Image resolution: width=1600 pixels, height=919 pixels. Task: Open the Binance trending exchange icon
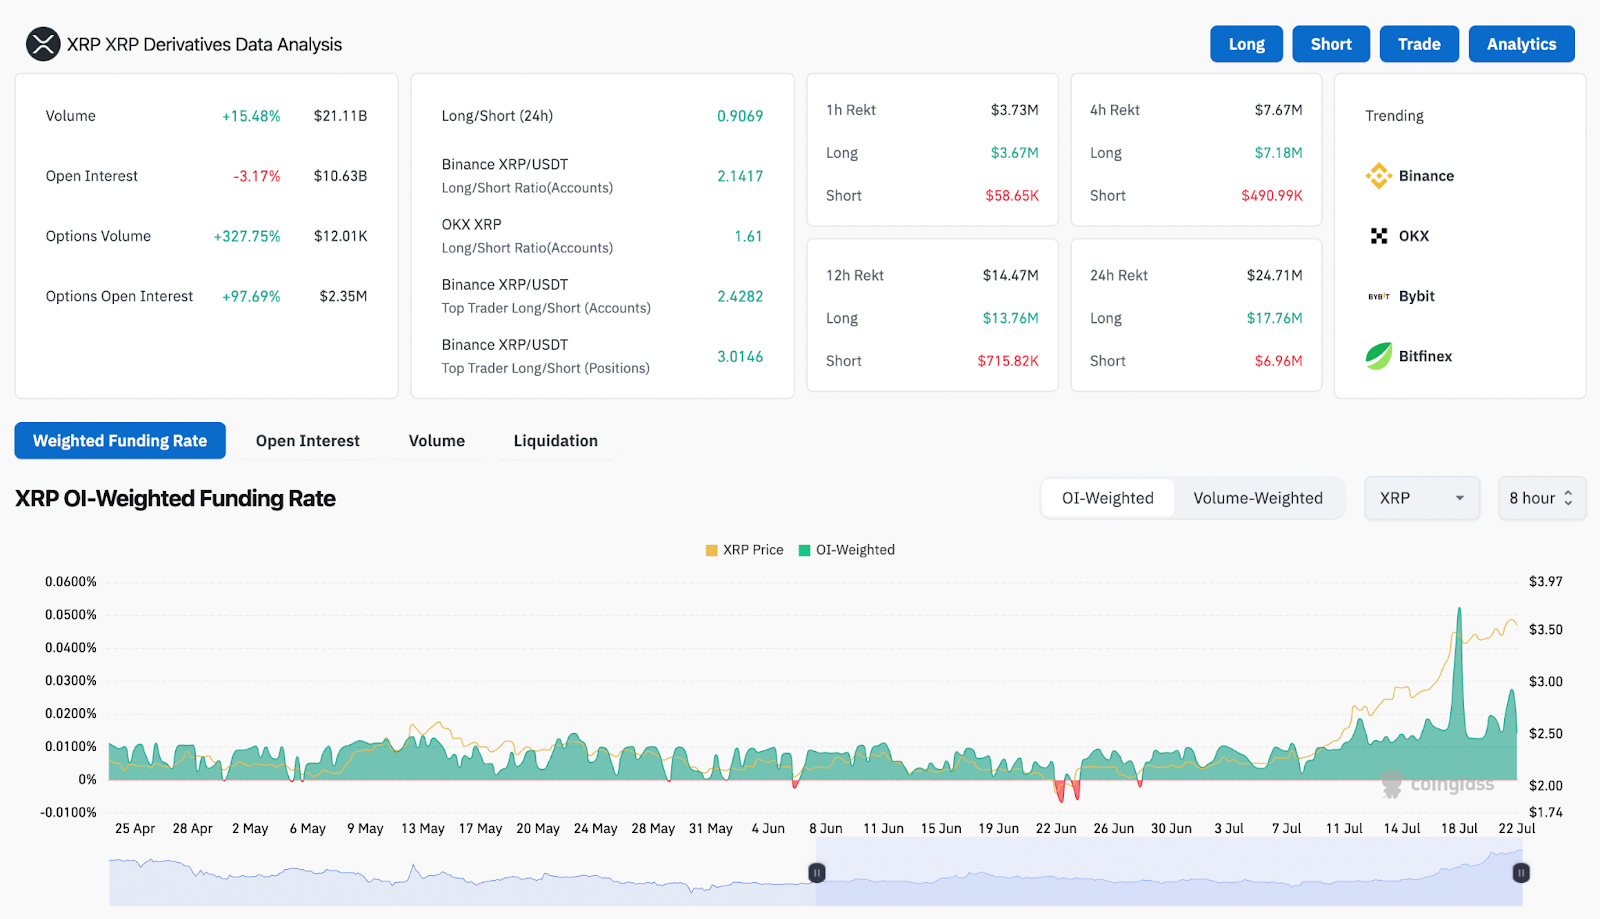(x=1379, y=176)
